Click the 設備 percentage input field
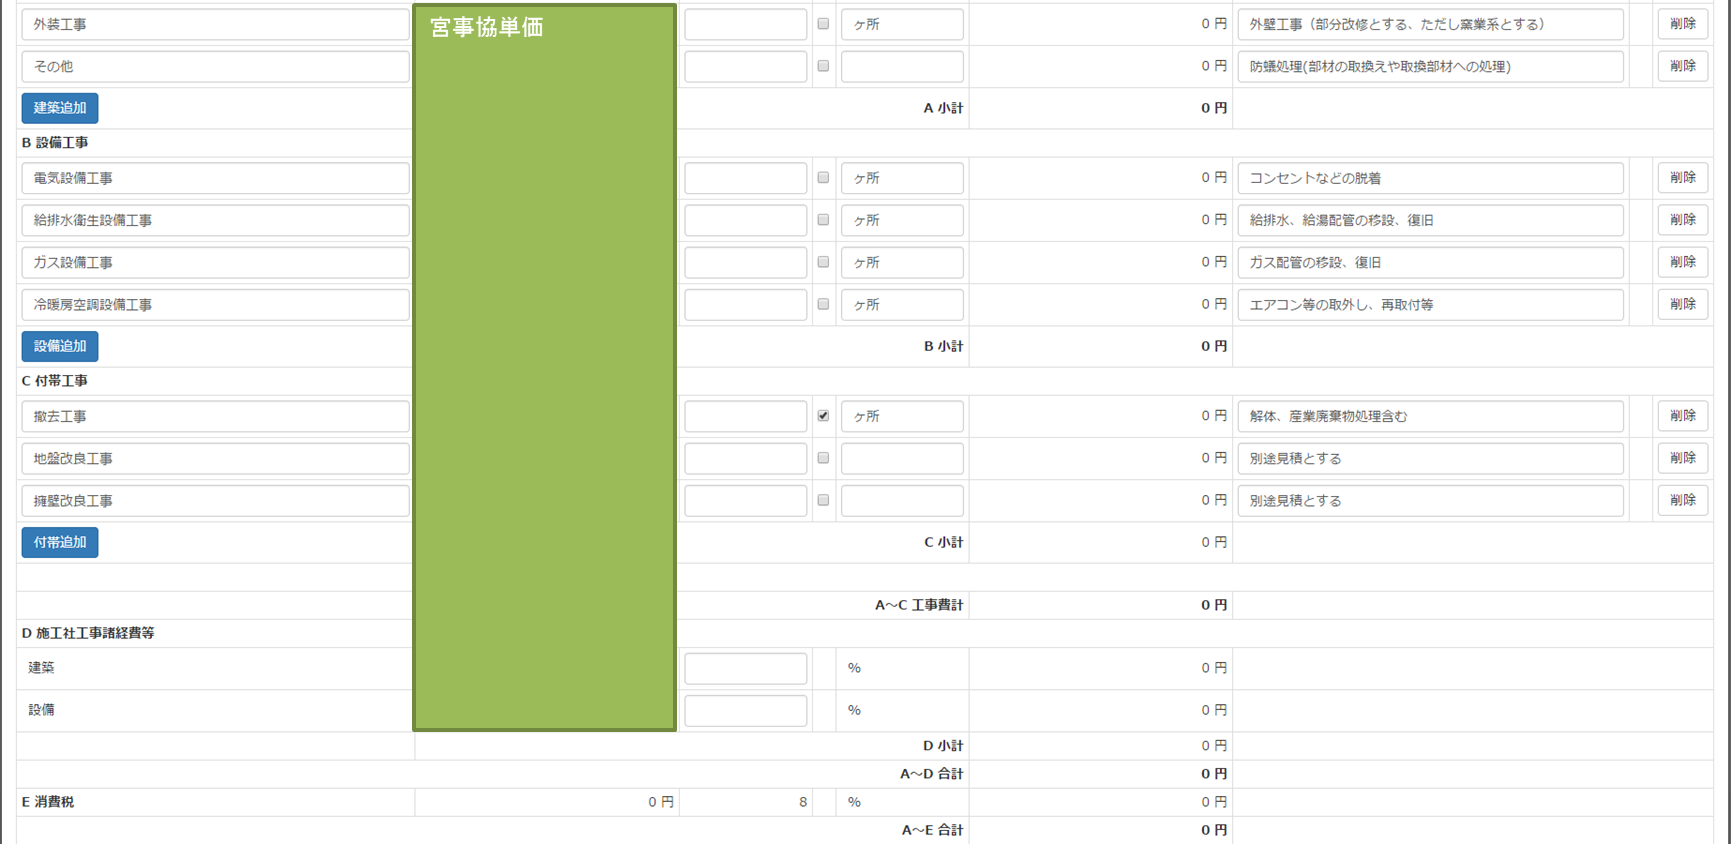 coord(745,710)
